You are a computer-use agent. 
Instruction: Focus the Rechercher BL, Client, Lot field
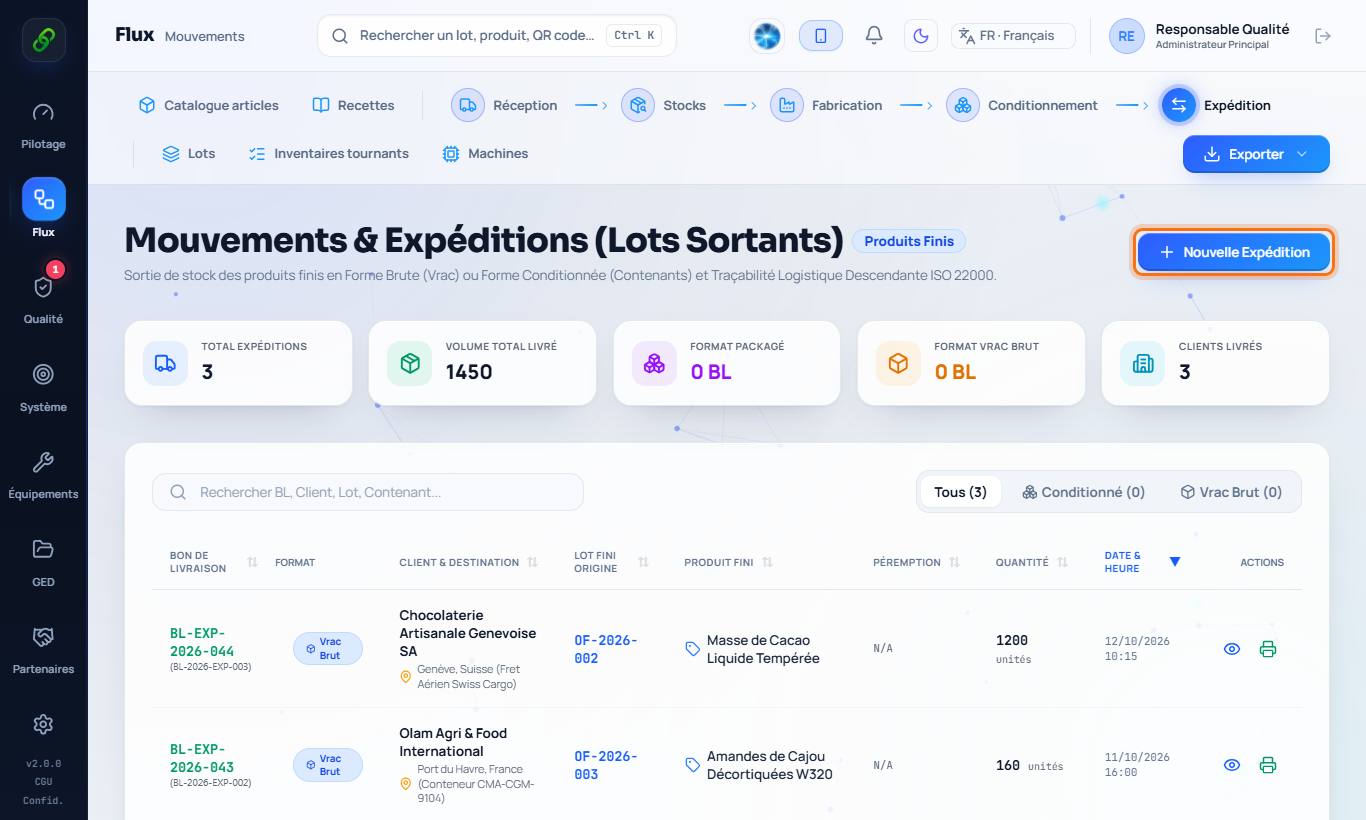[x=368, y=492]
